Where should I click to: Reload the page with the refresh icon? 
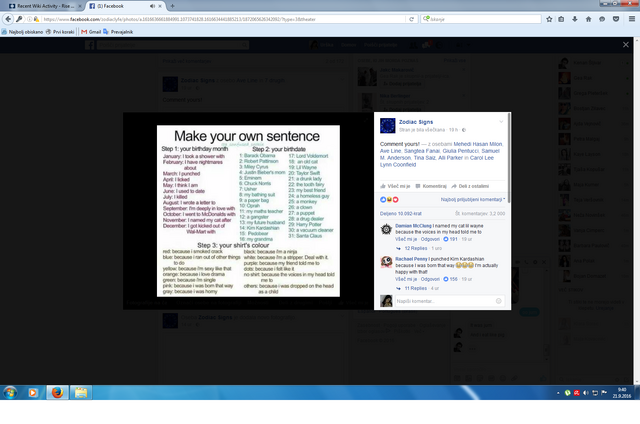click(411, 19)
